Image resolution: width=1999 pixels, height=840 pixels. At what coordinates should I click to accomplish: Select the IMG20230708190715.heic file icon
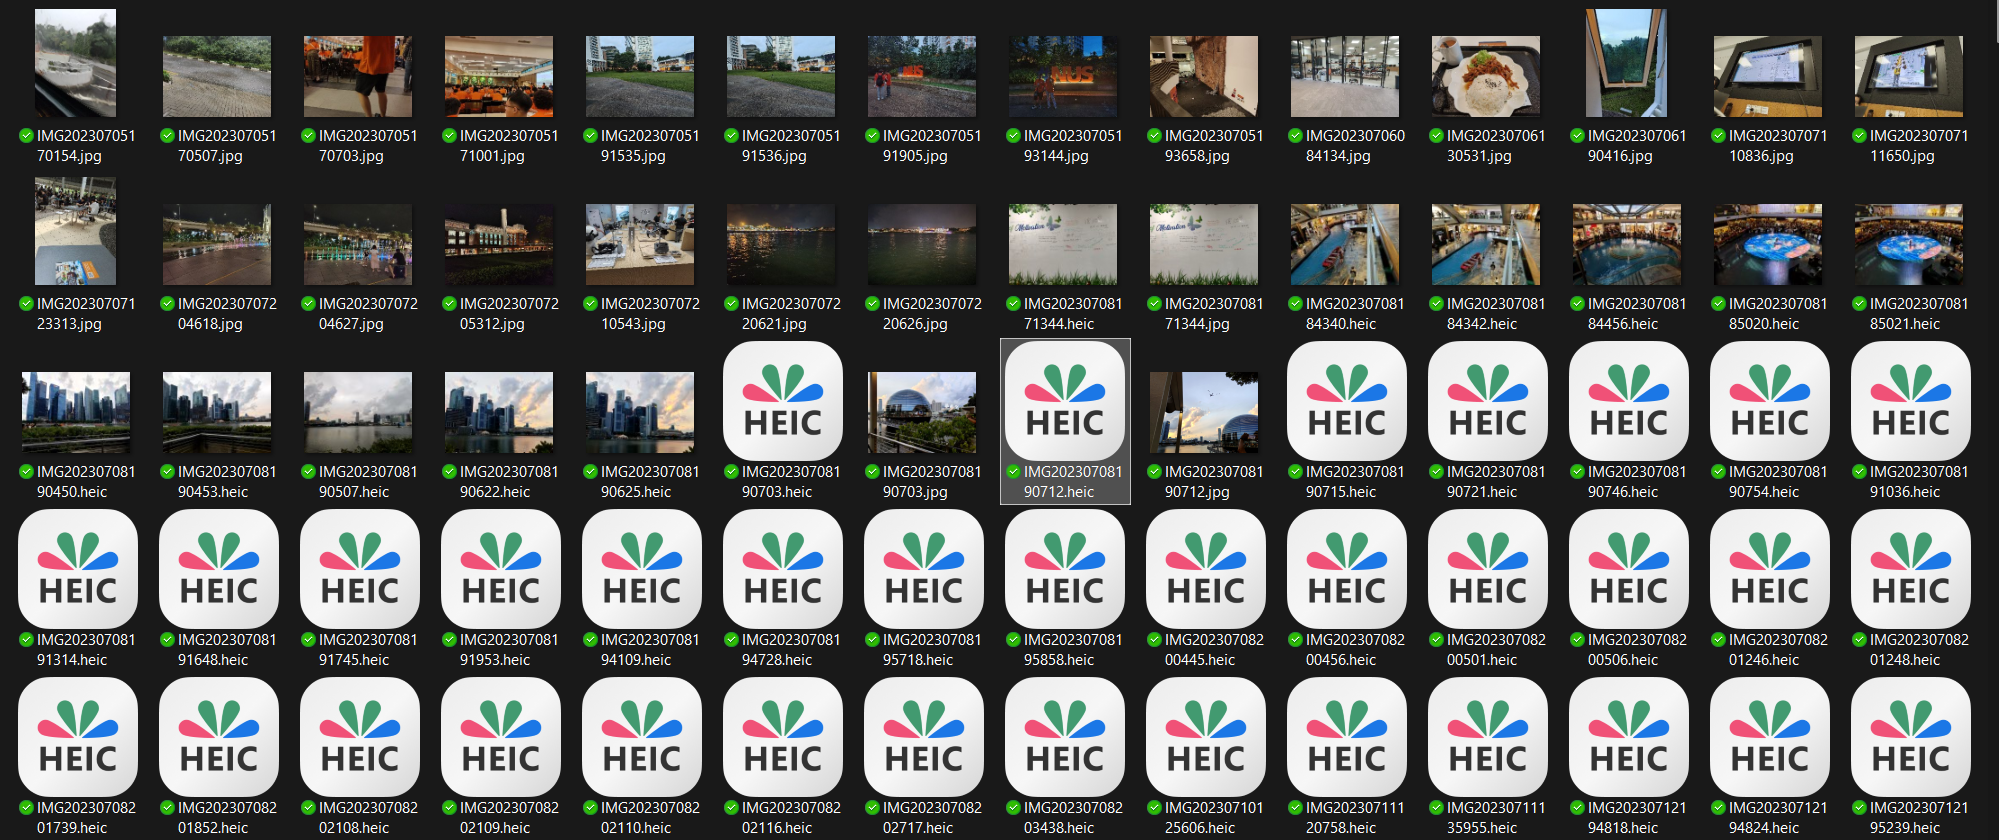click(x=1346, y=402)
